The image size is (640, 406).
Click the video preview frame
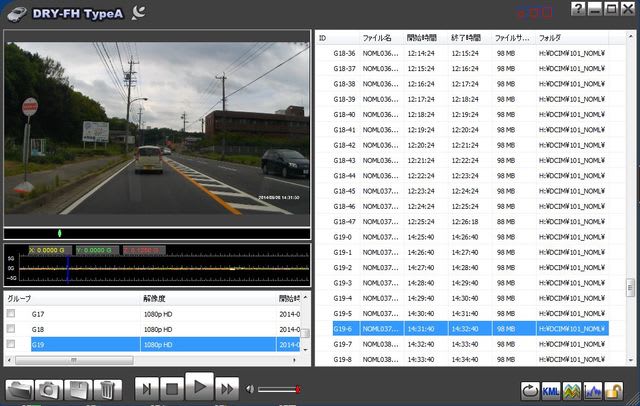point(157,128)
